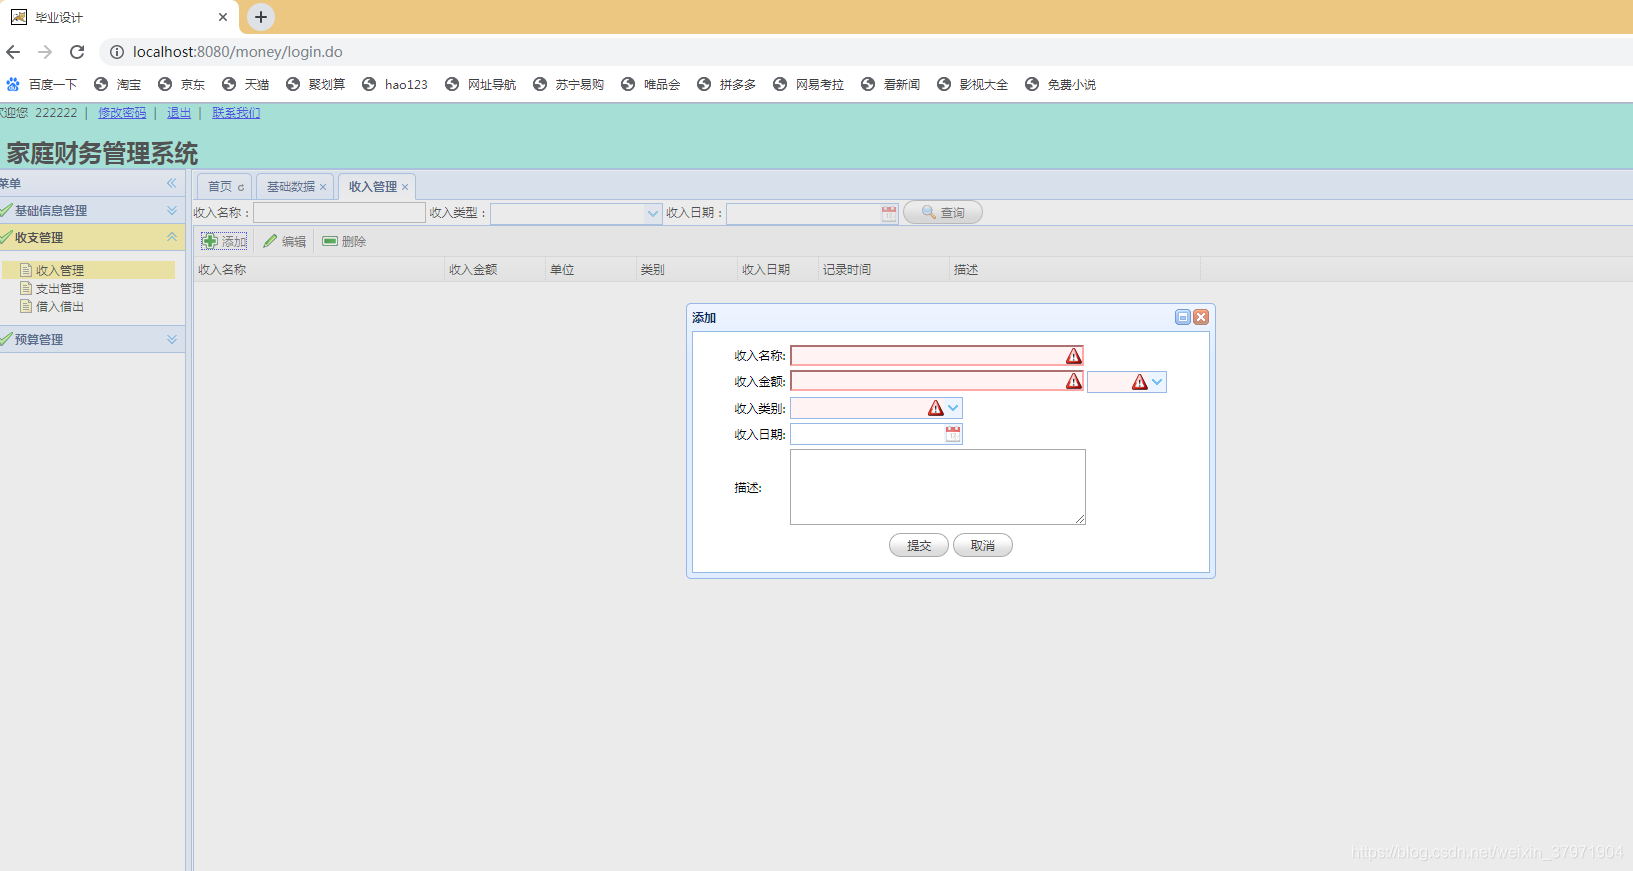Open the 网易考拉 bookmark

(809, 85)
